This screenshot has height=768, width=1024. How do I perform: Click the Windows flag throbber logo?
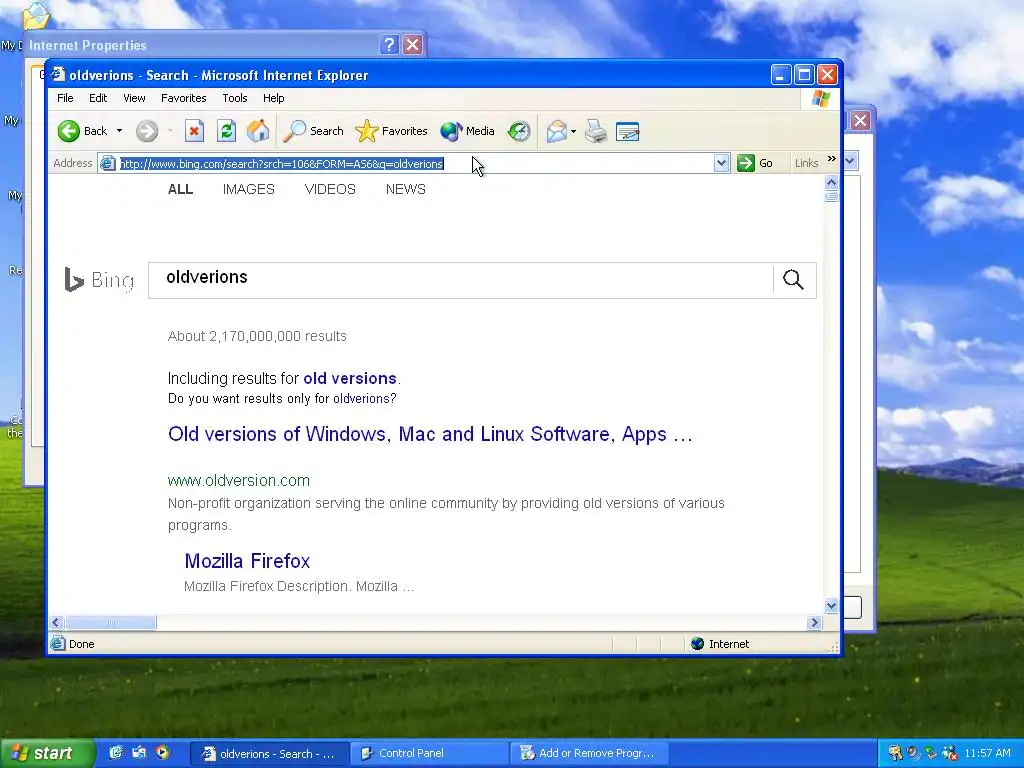tap(821, 99)
